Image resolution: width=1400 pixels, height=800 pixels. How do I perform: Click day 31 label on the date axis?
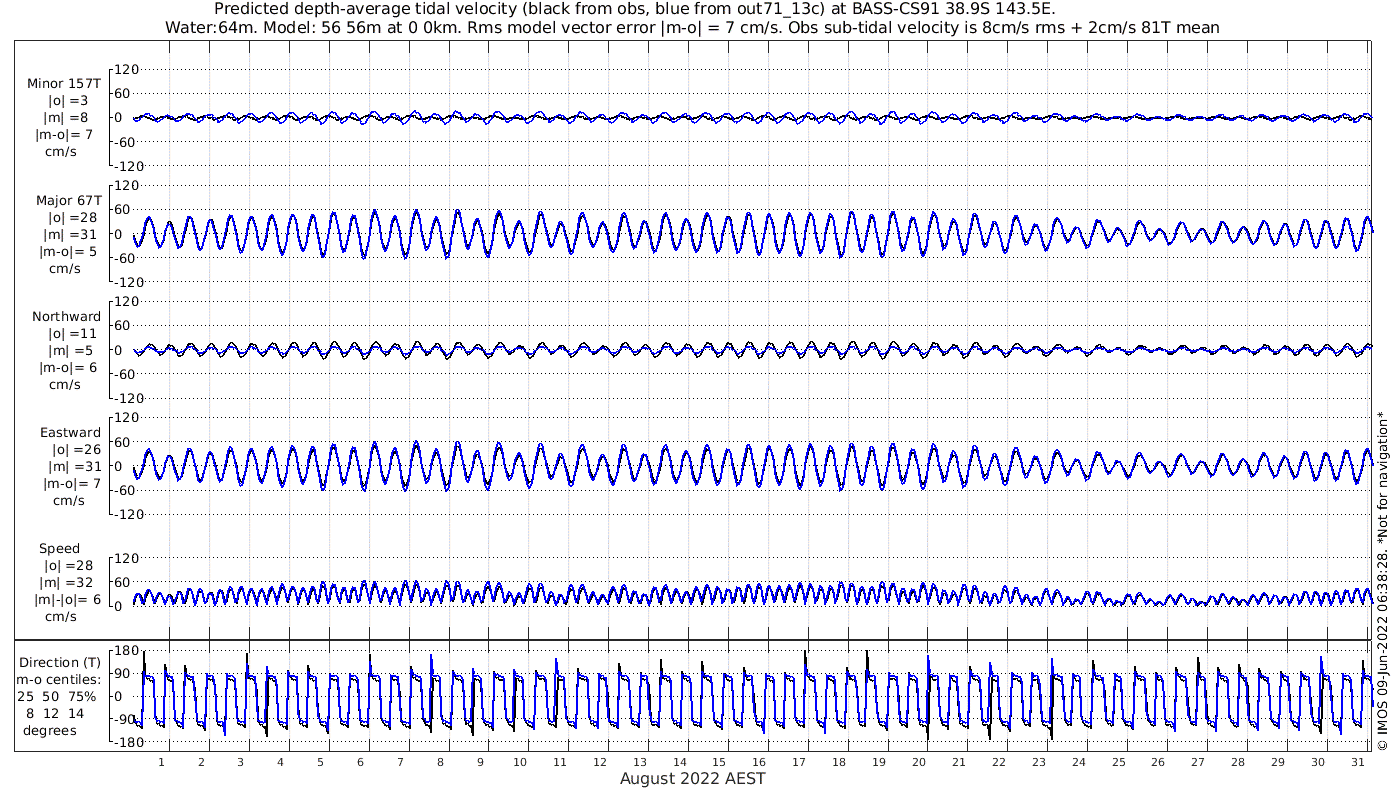pos(1358,762)
